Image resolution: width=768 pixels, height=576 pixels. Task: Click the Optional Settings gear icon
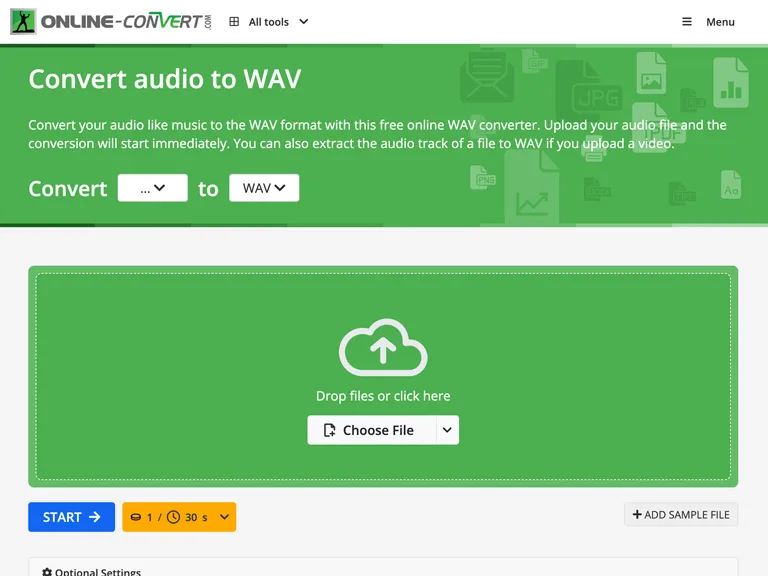(47, 572)
